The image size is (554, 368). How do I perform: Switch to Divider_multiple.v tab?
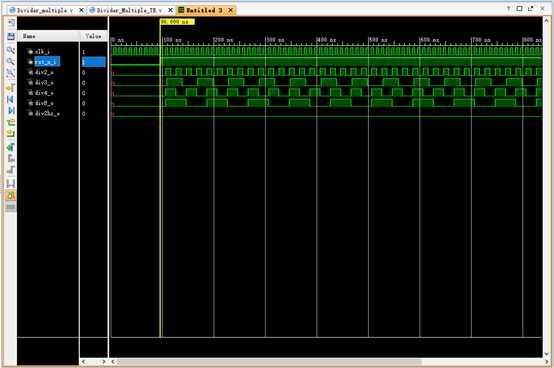pyautogui.click(x=45, y=11)
